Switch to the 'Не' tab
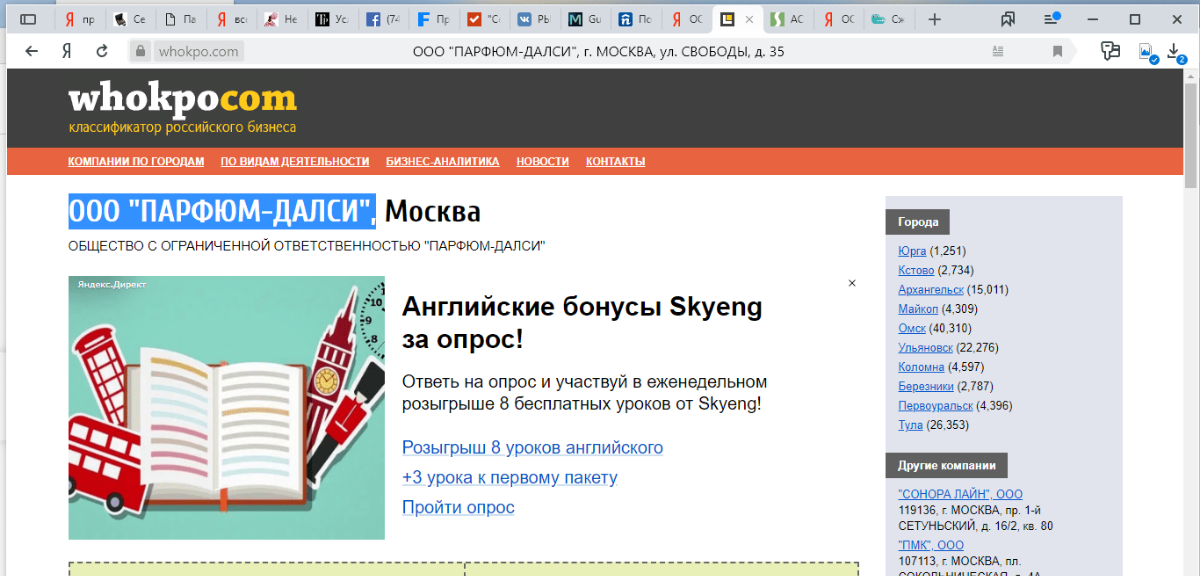The image size is (1200, 576). point(281,19)
